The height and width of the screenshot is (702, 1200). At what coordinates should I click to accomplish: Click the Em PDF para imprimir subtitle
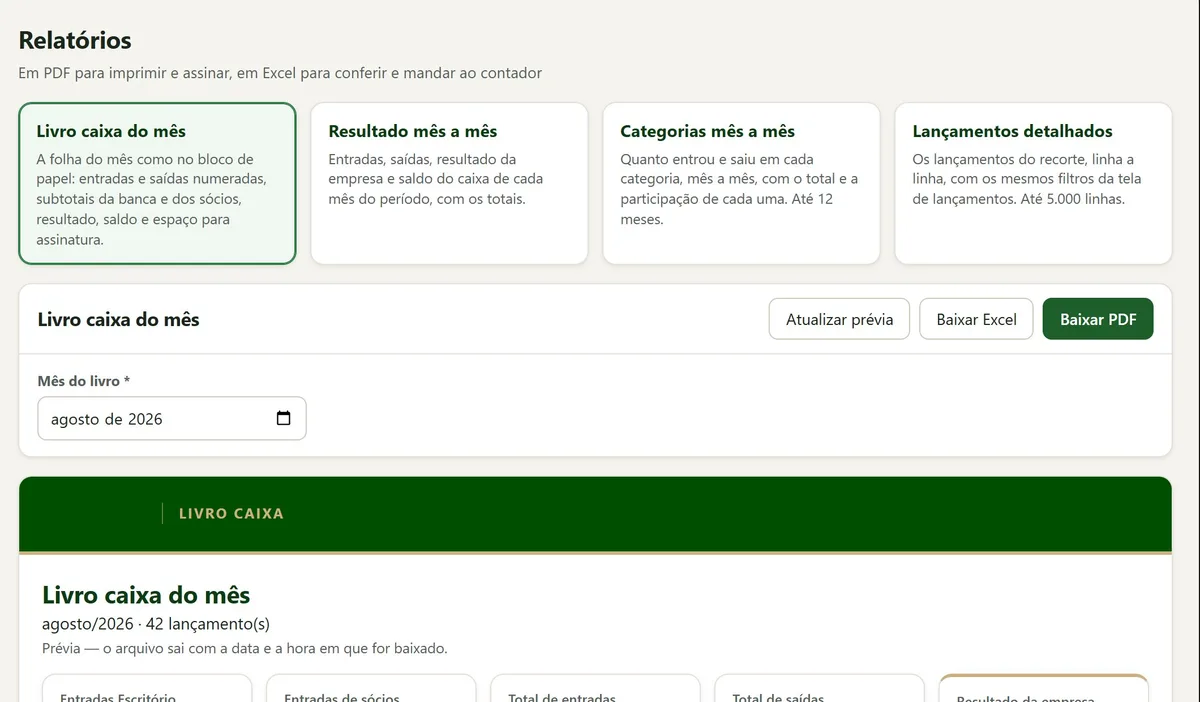pos(281,73)
